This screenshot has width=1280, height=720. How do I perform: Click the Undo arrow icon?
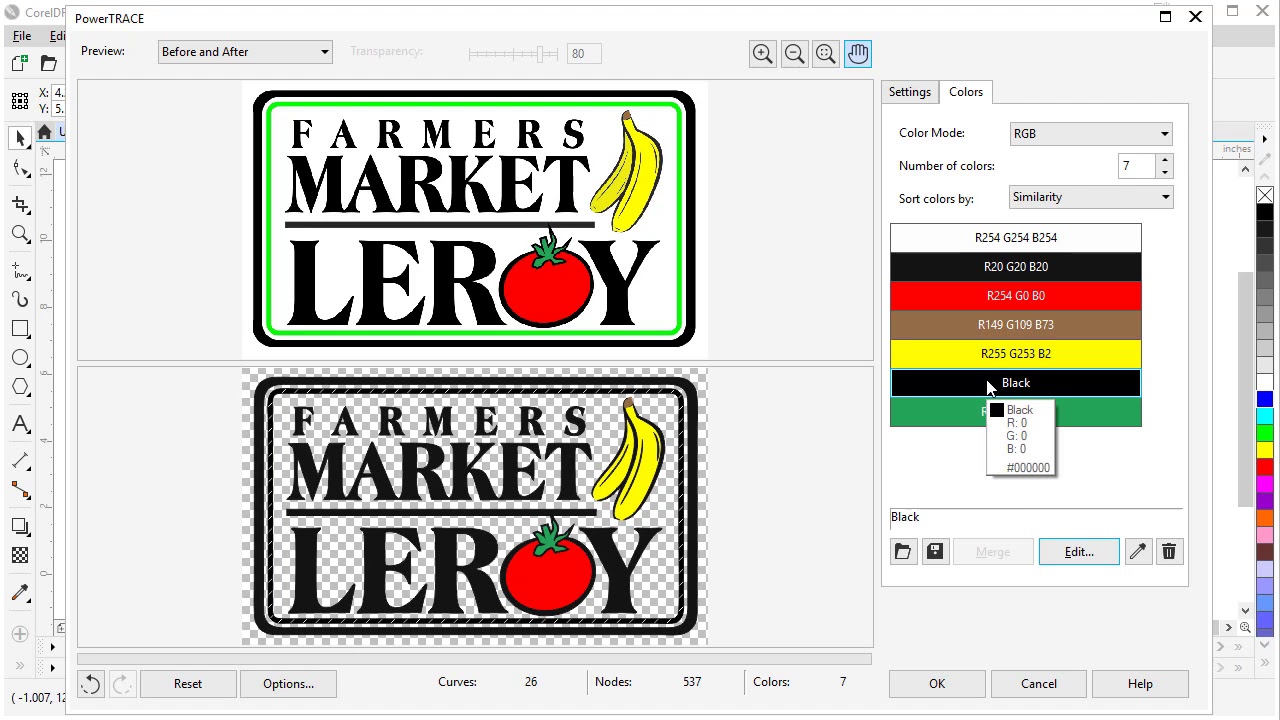[90, 684]
